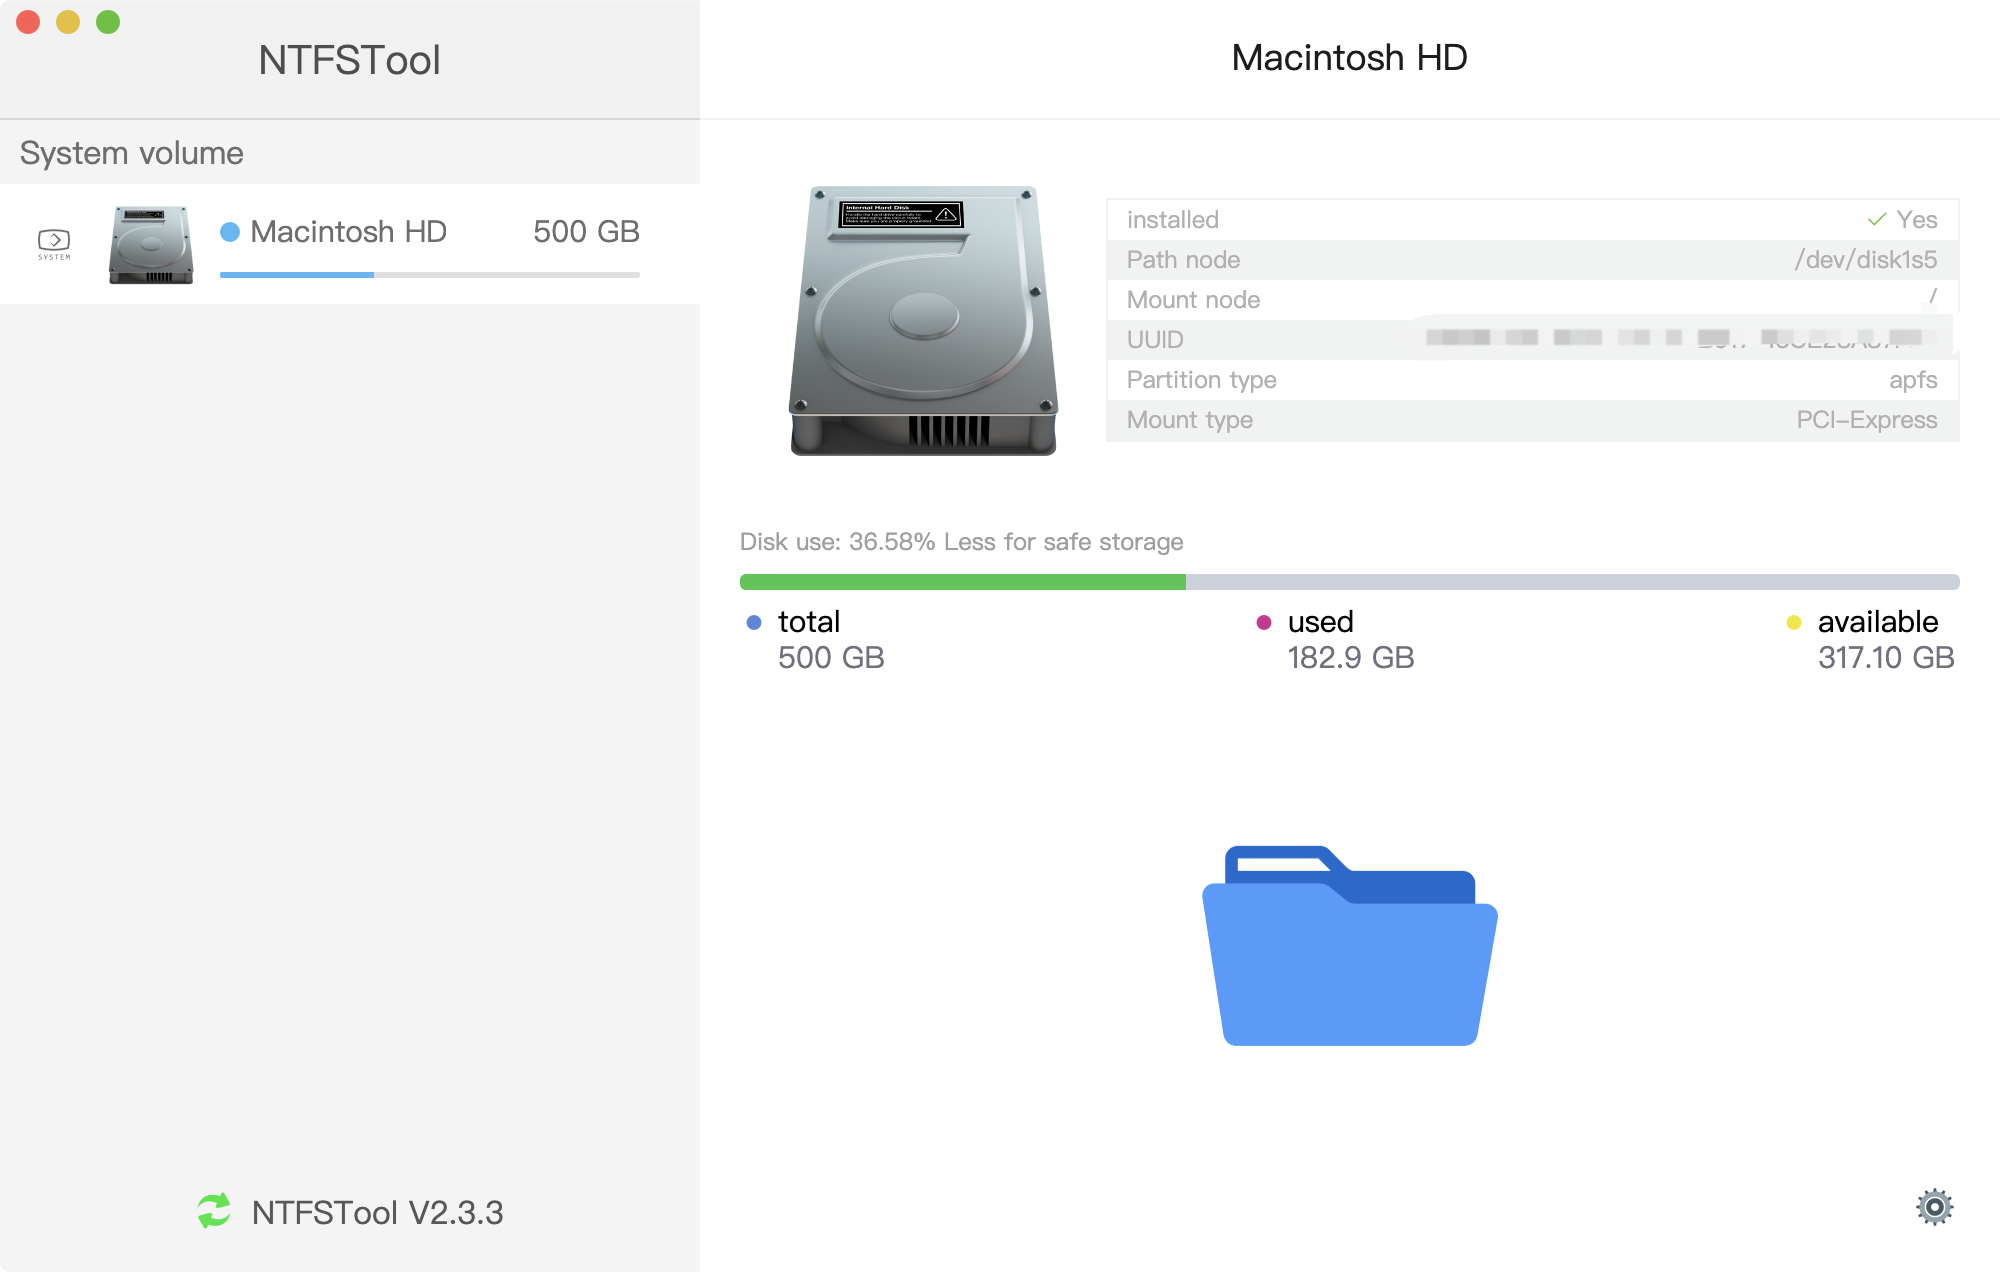Select the Macintosh HD volume entry
The height and width of the screenshot is (1272, 2000).
click(x=348, y=232)
